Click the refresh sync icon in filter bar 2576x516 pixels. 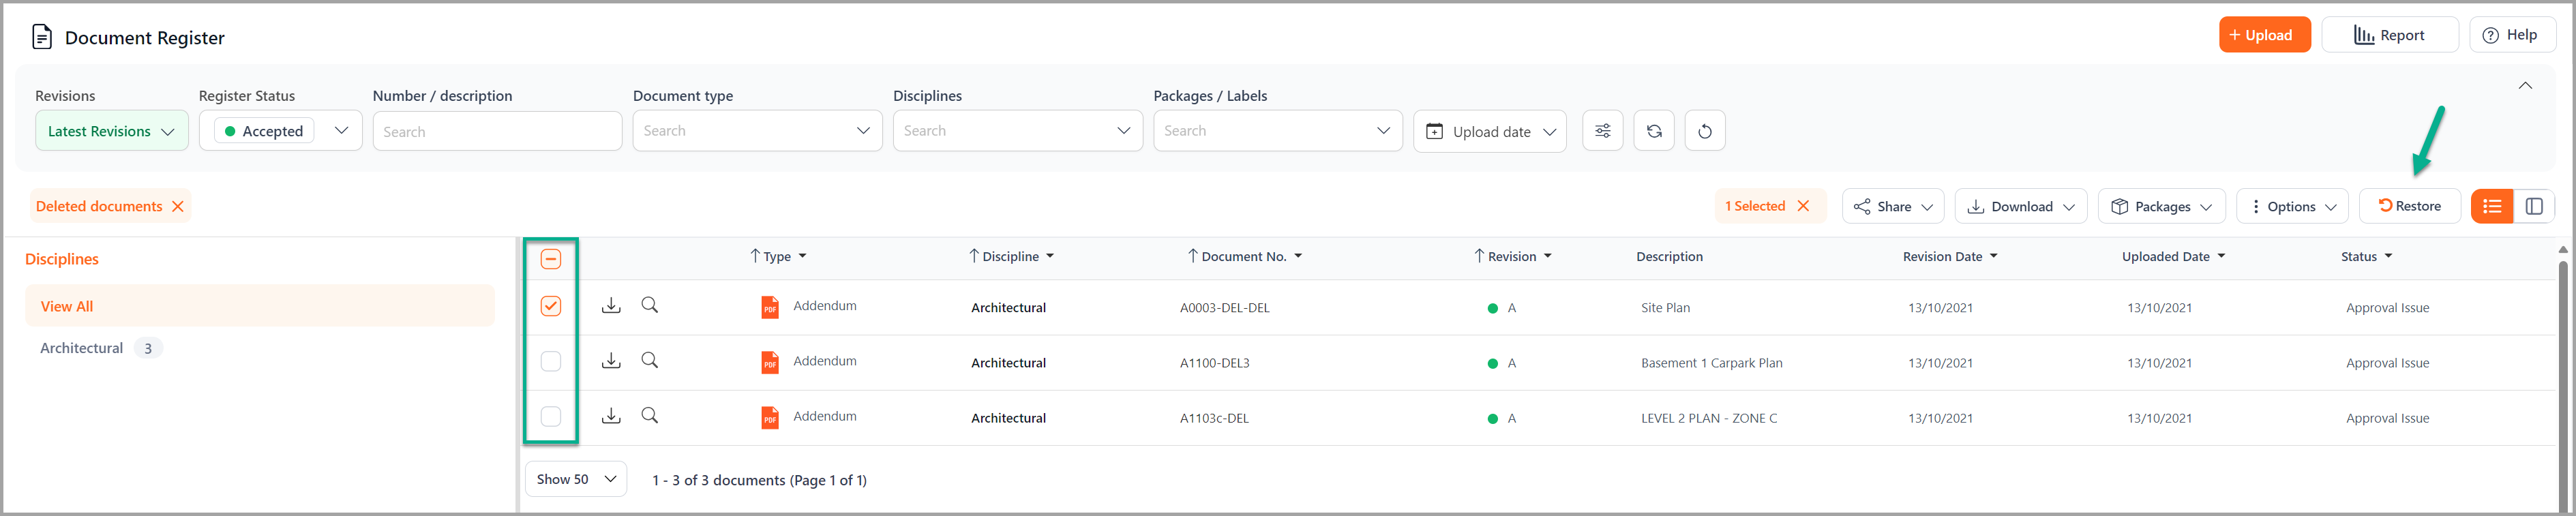click(1654, 131)
